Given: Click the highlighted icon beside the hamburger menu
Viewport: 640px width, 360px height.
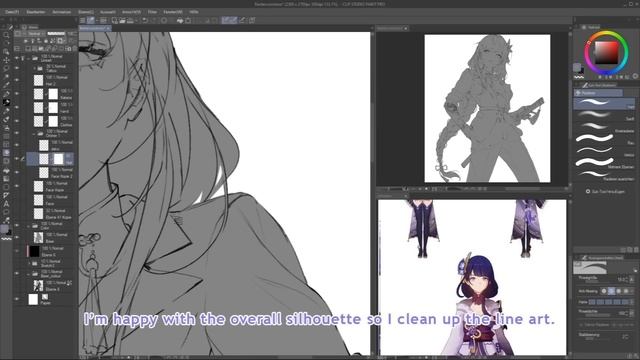Looking at the screenshot, I should tap(91, 20).
